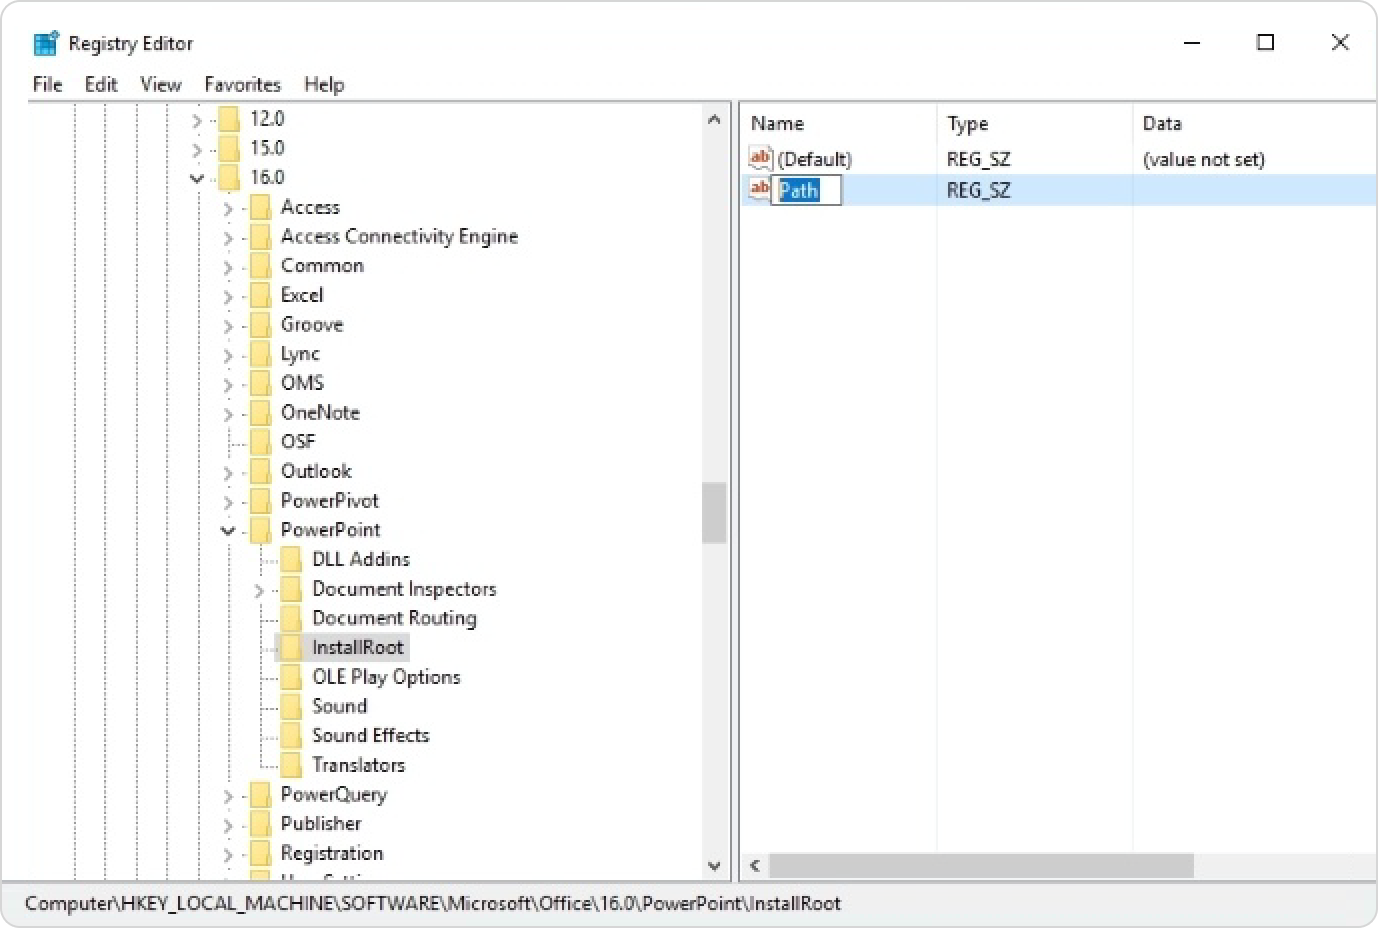
Task: Close the Registry Editor window
Action: (1340, 42)
